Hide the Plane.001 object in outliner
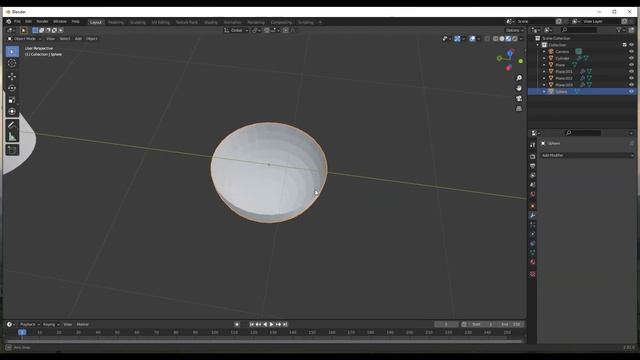The width and height of the screenshot is (640, 360). click(x=631, y=72)
